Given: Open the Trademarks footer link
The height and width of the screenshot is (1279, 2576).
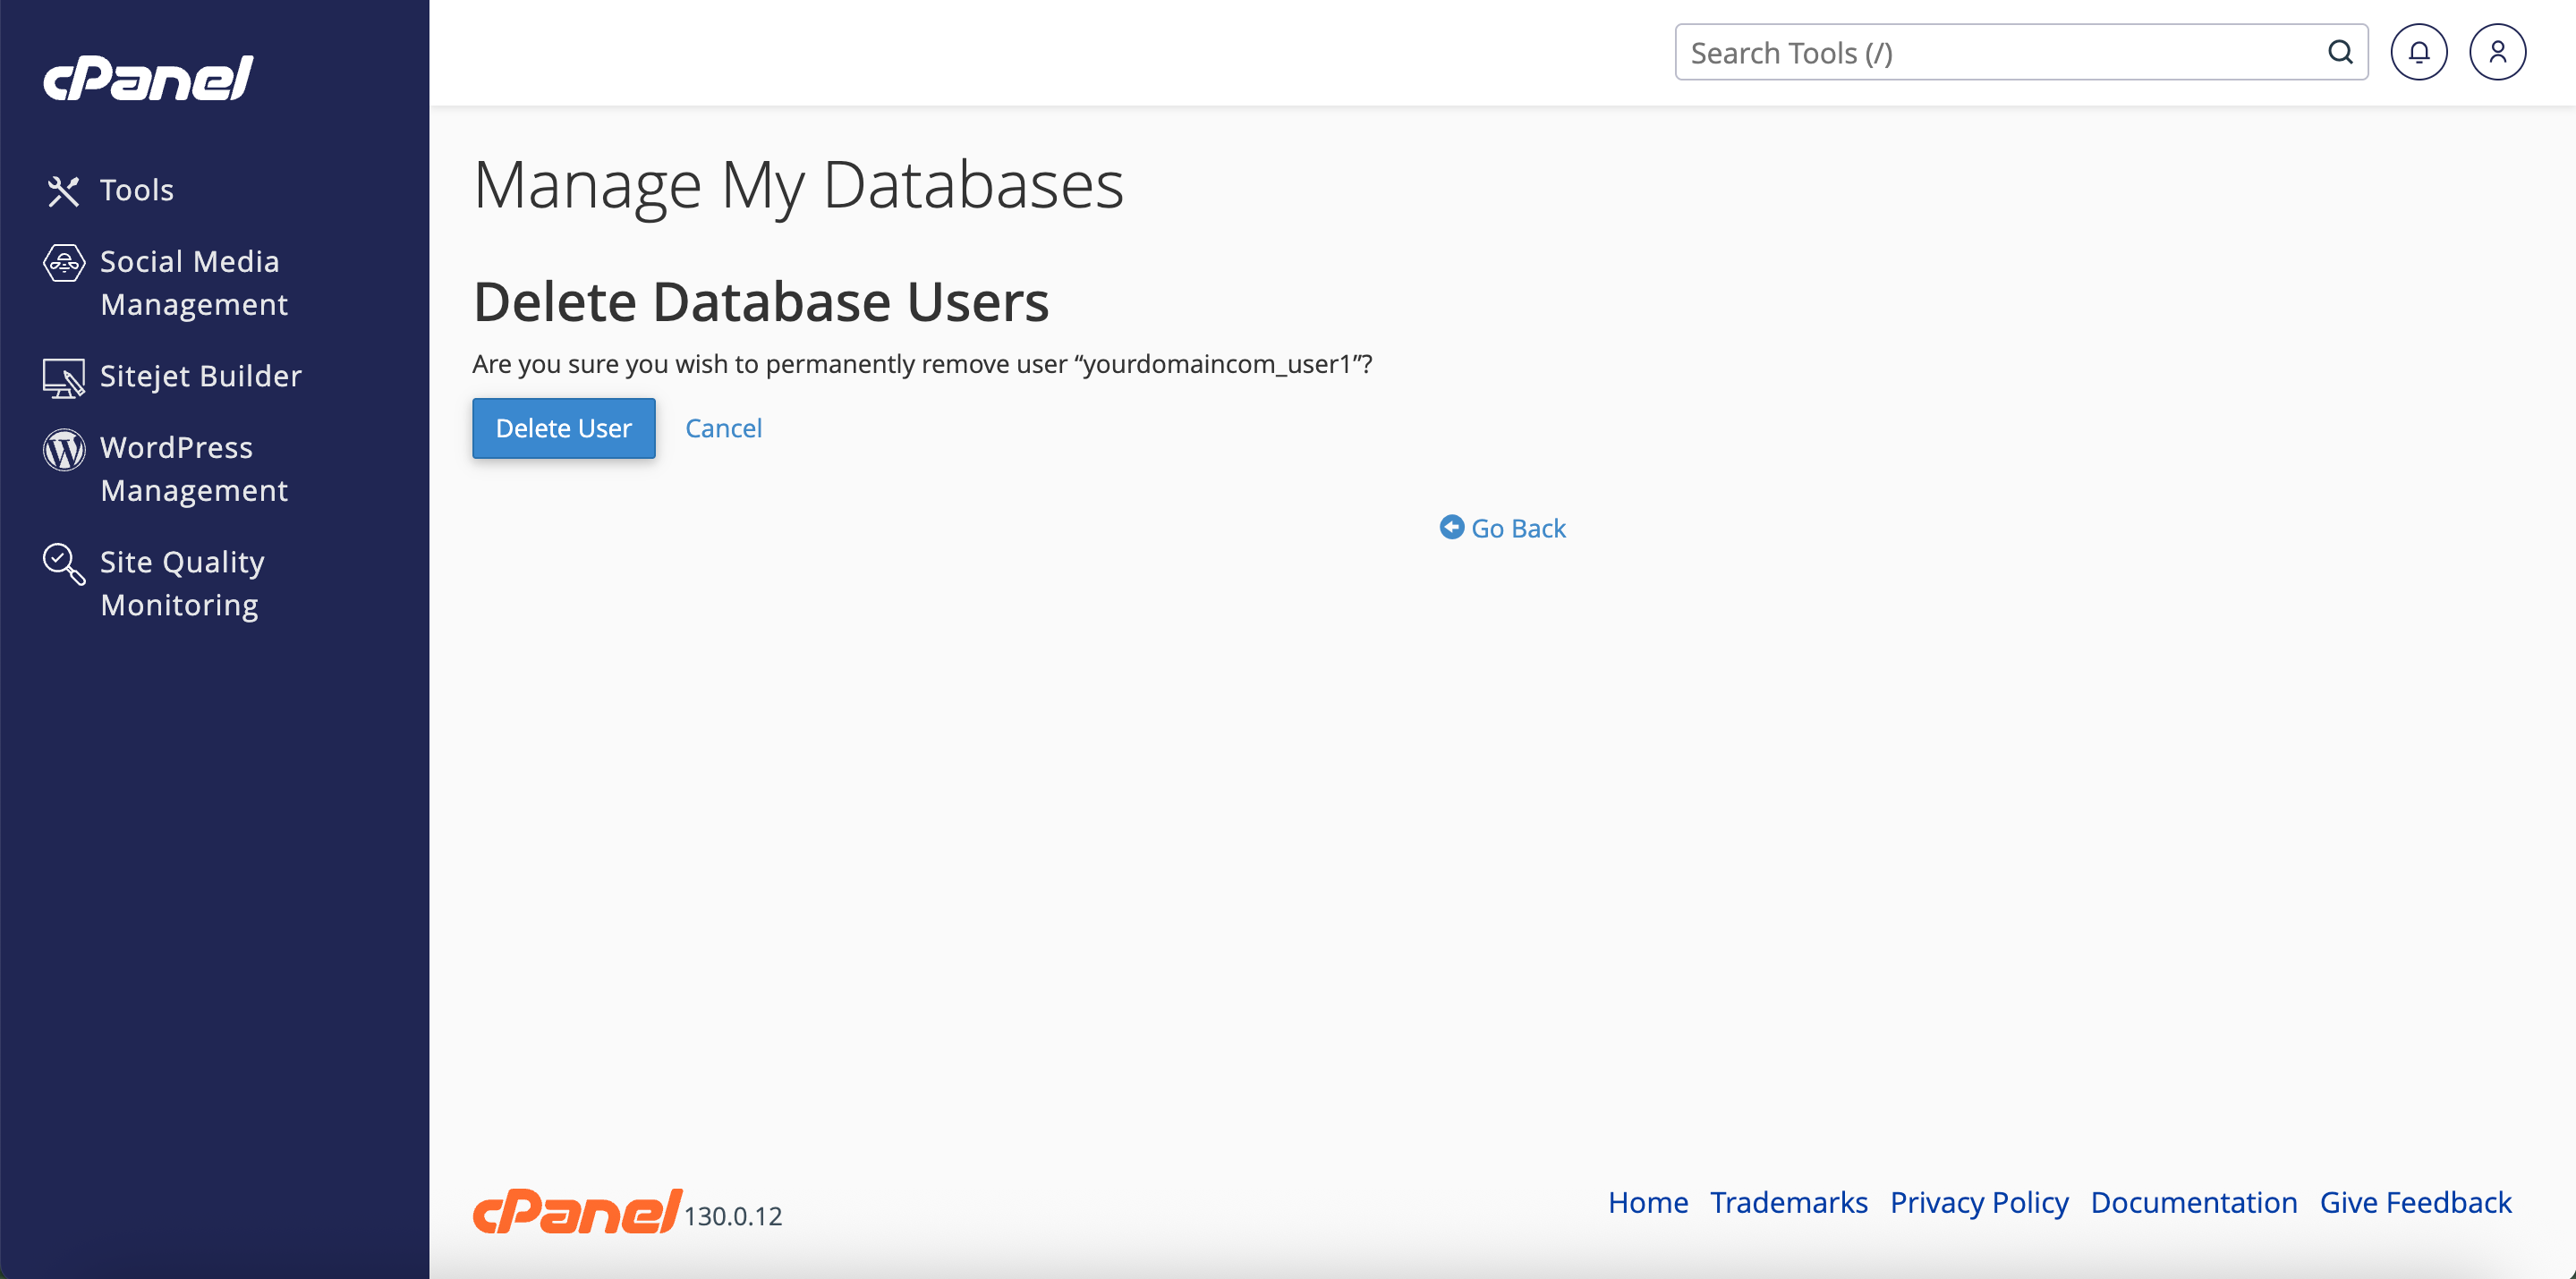Looking at the screenshot, I should click(x=1788, y=1202).
